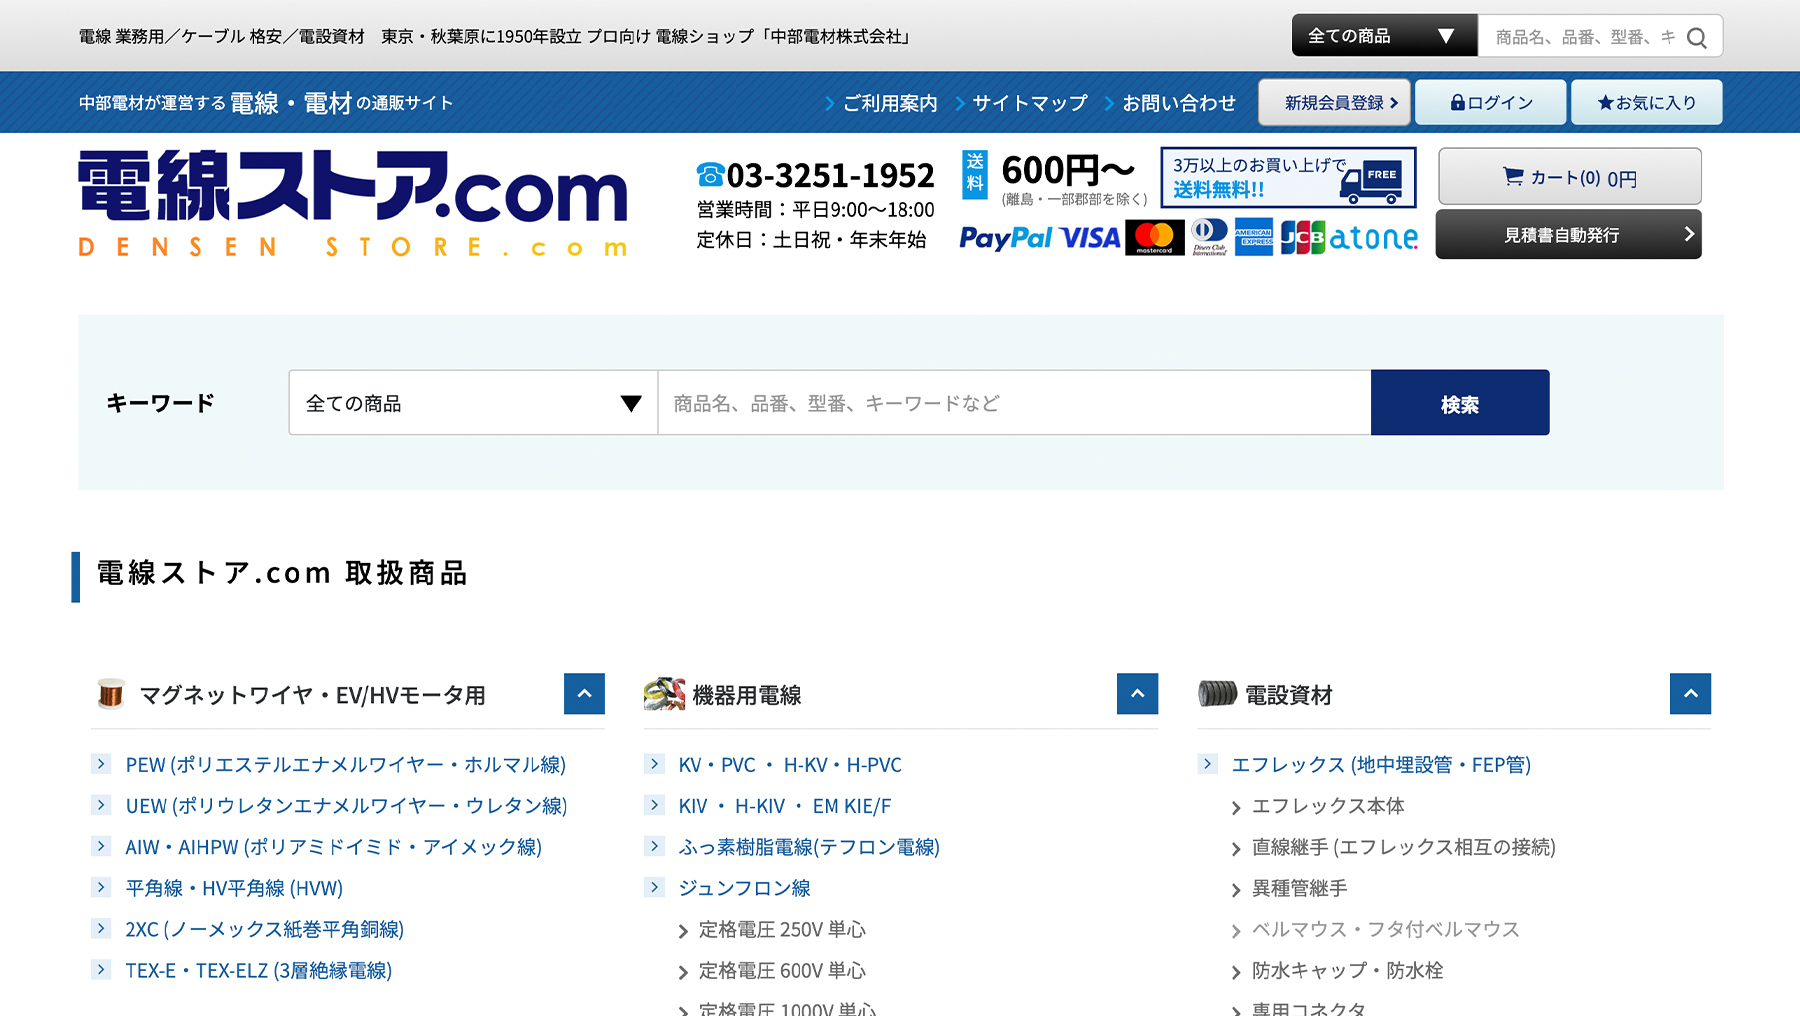Open PEW (ポリエステルエナメルワイヤー) link
This screenshot has width=1800, height=1016.
[345, 765]
